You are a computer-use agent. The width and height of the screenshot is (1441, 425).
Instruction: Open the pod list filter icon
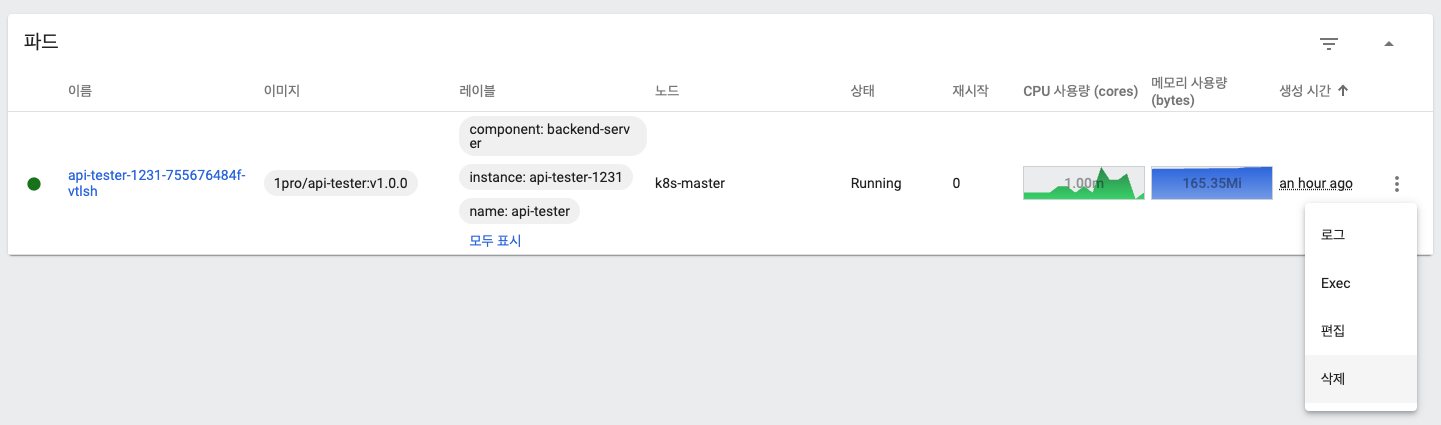(x=1328, y=44)
